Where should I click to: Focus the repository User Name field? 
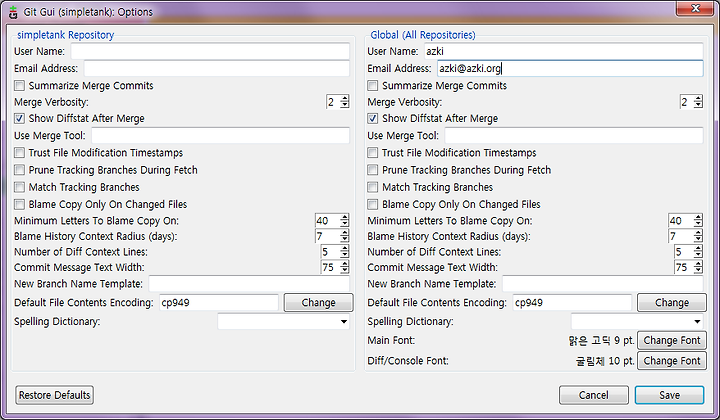pyautogui.click(x=210, y=51)
